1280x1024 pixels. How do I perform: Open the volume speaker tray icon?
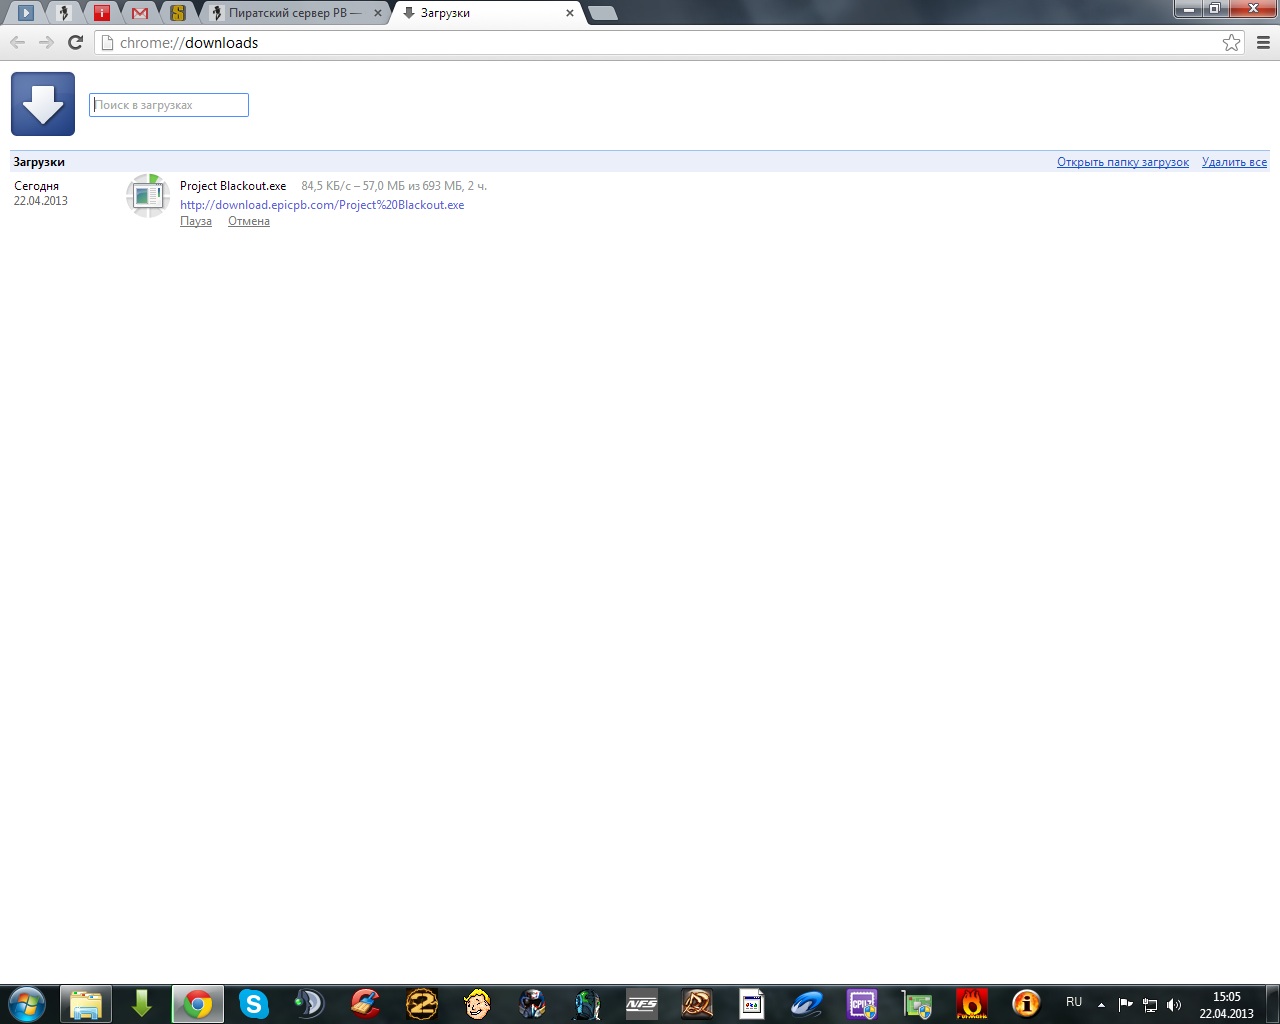[1174, 1005]
